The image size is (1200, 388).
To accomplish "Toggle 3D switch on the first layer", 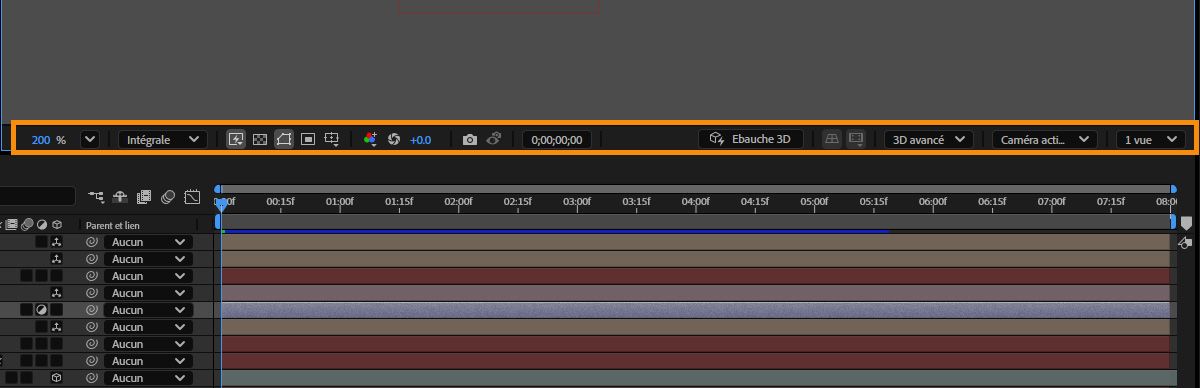I will (57, 242).
